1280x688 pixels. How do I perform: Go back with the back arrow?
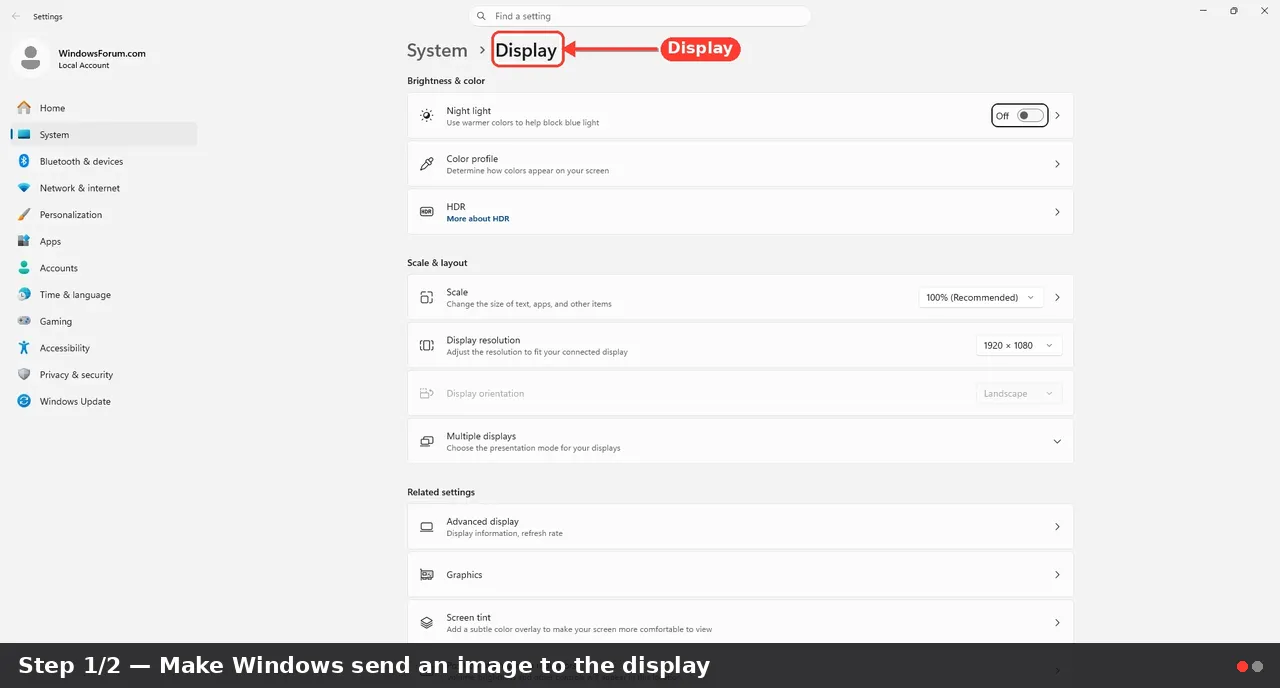[x=16, y=16]
